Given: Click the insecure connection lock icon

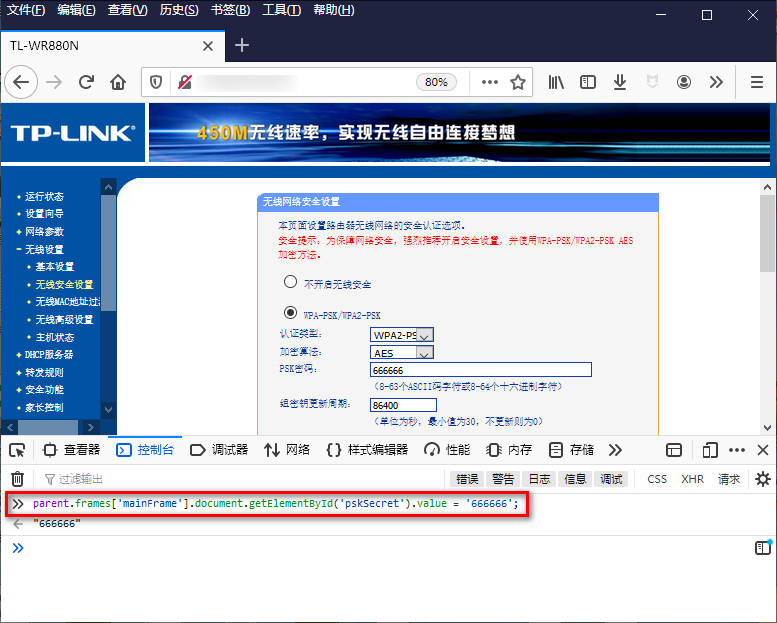Looking at the screenshot, I should 185,82.
